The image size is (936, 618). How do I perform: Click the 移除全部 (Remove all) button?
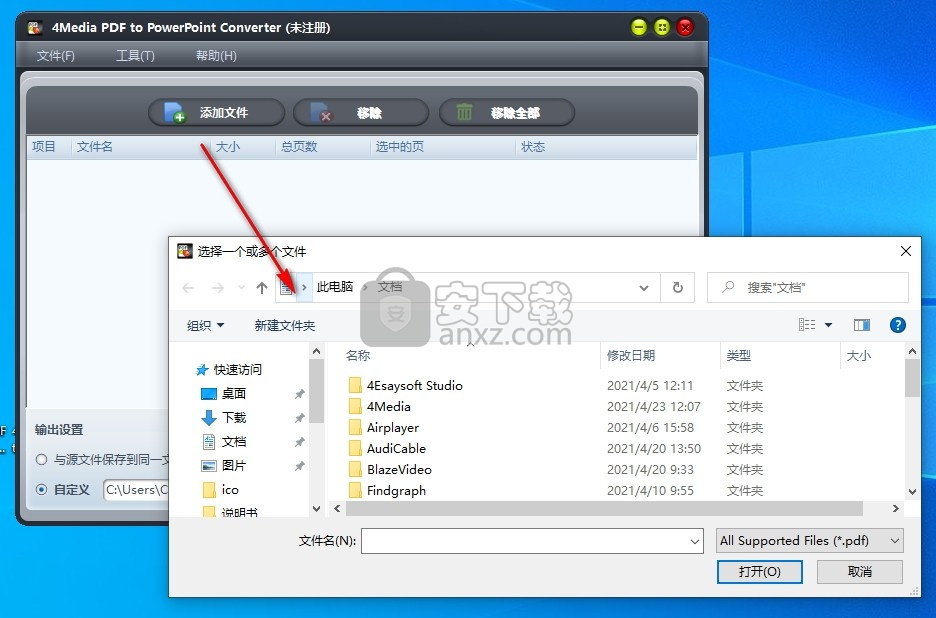click(x=506, y=112)
